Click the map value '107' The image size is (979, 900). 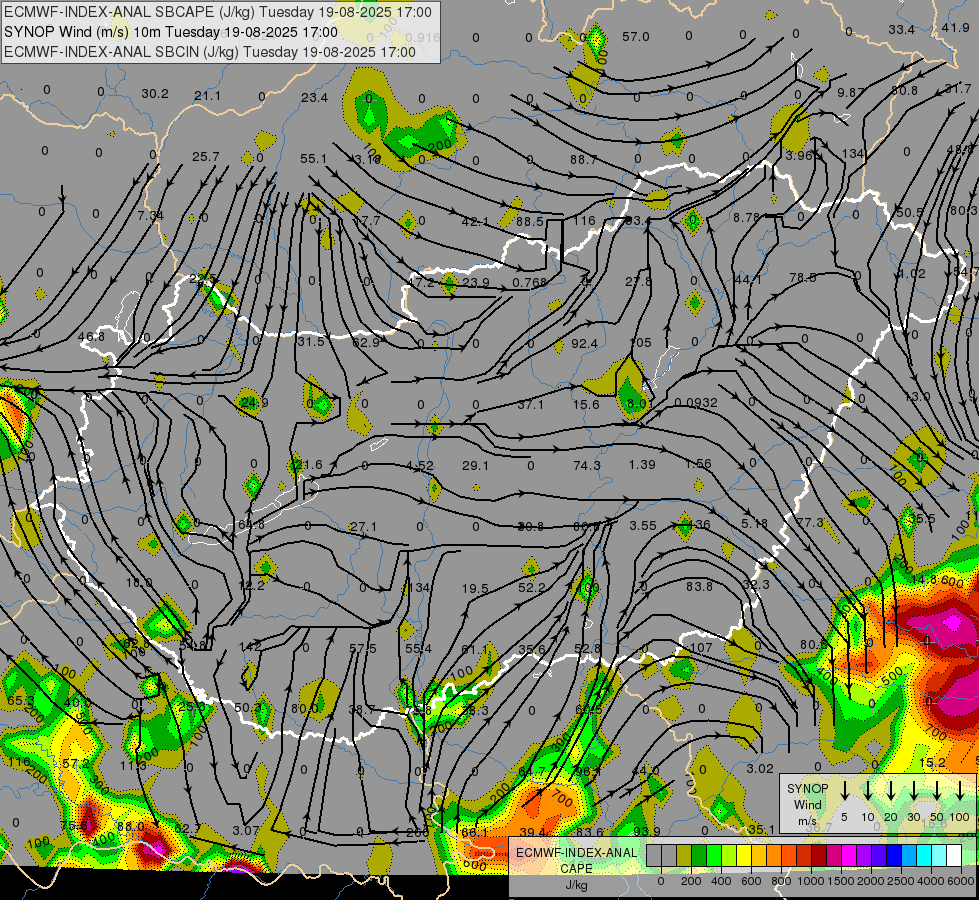pyautogui.click(x=702, y=647)
